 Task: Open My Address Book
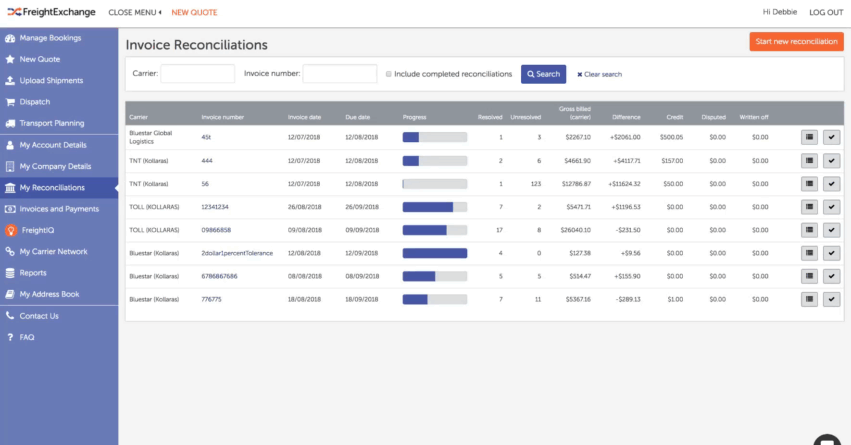pos(59,294)
